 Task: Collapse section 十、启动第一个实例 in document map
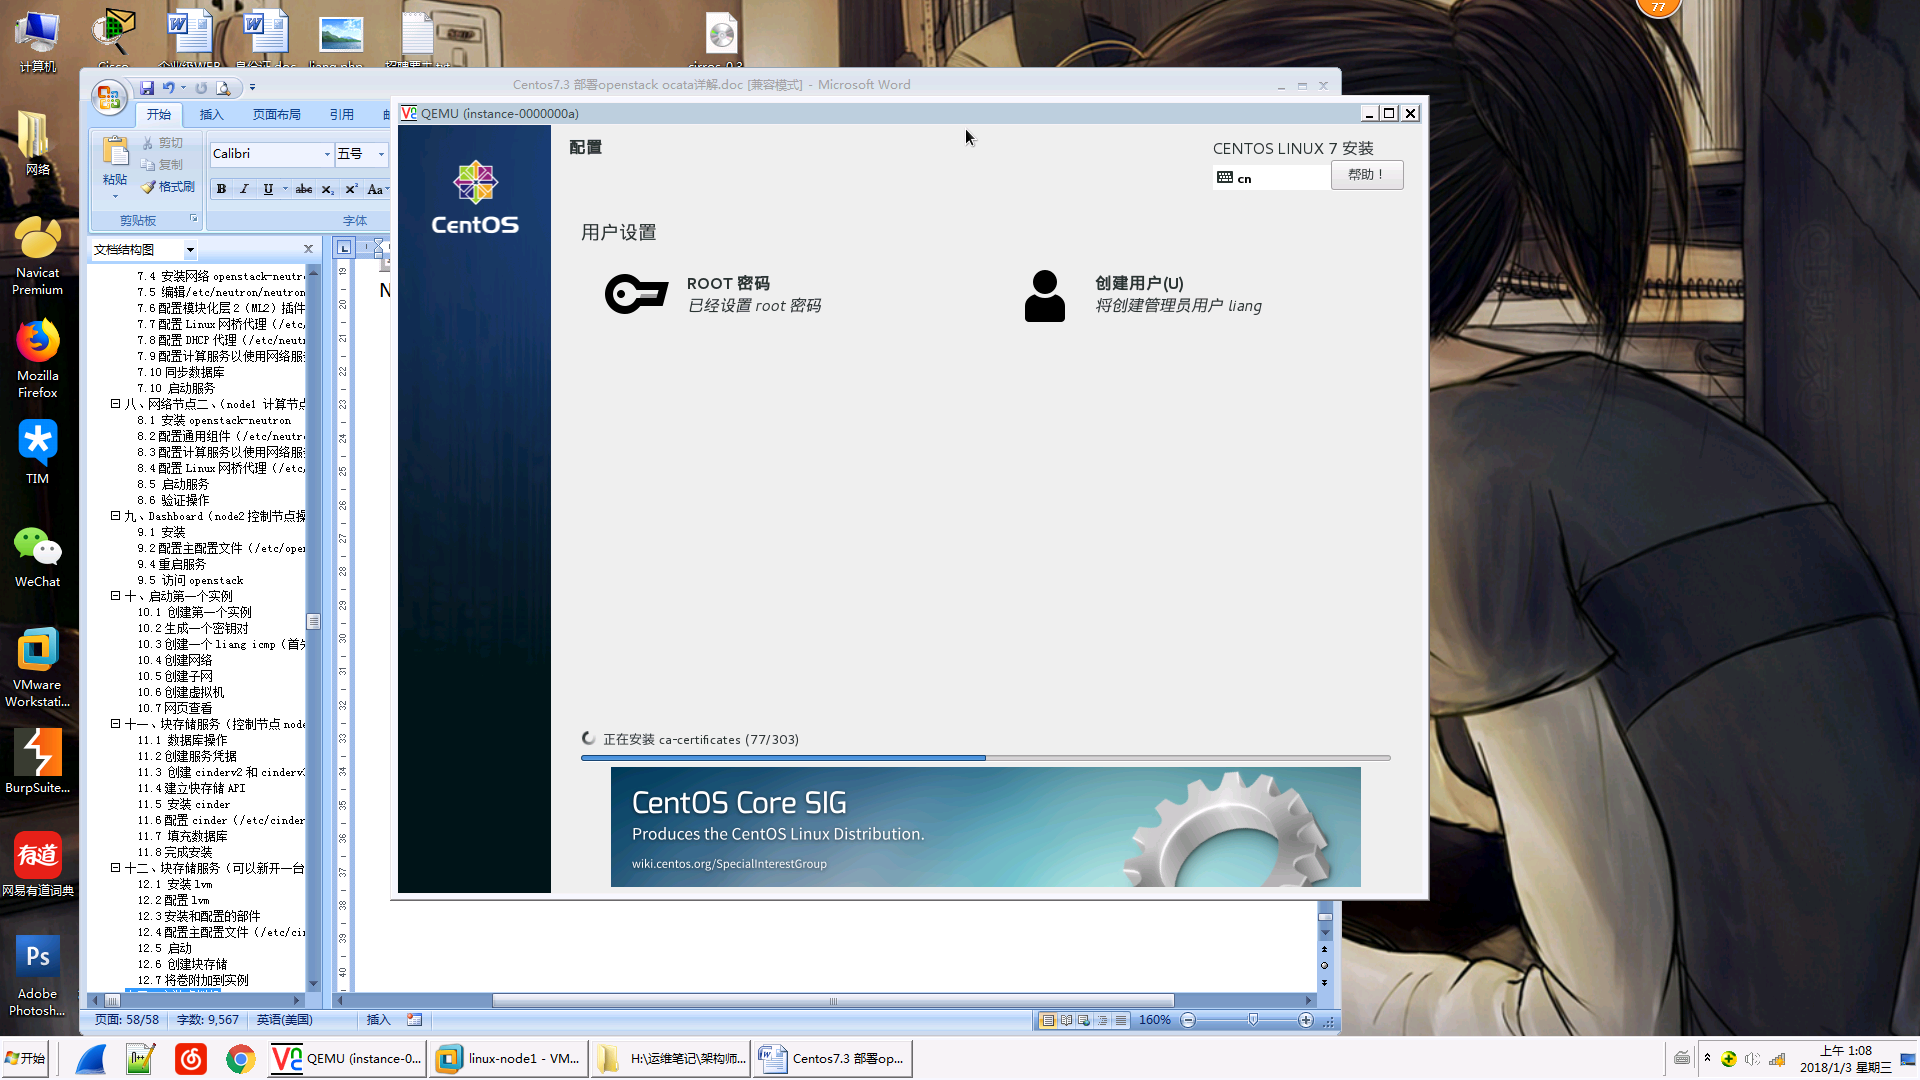tap(115, 596)
